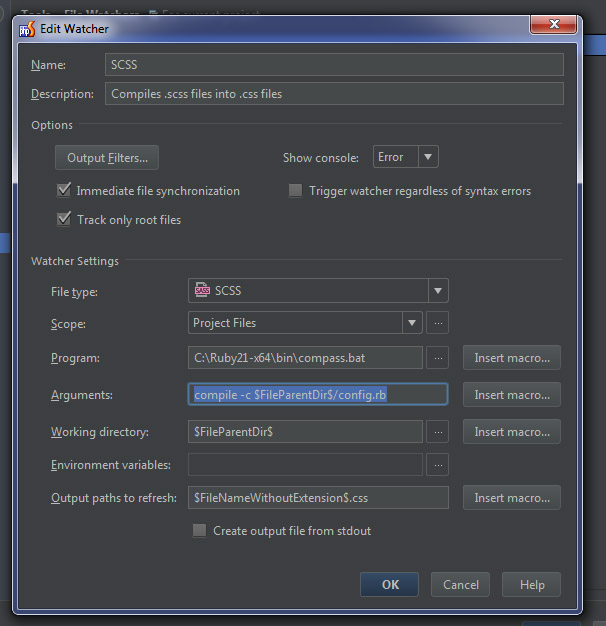
Task: Enable Trigger watcher regardless of syntax errors
Action: [295, 190]
